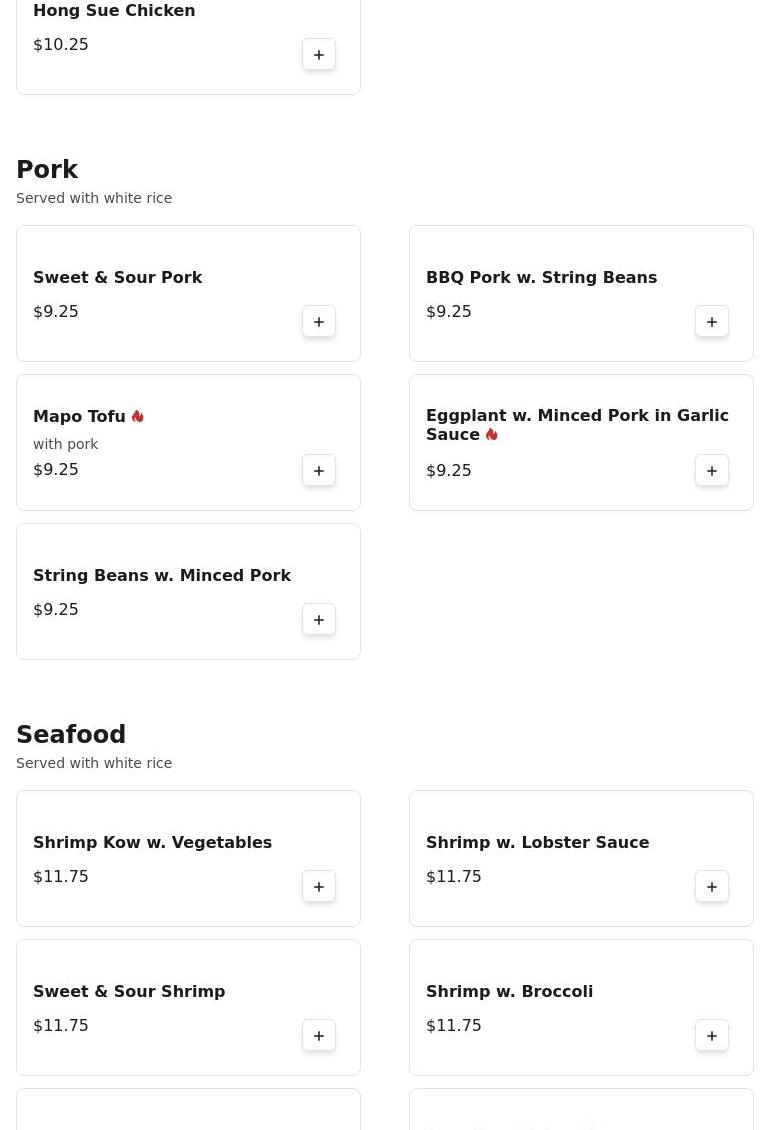
Task: Add Eggplant w. Minced Pork in Garlic Sauce
Action: [712, 471]
